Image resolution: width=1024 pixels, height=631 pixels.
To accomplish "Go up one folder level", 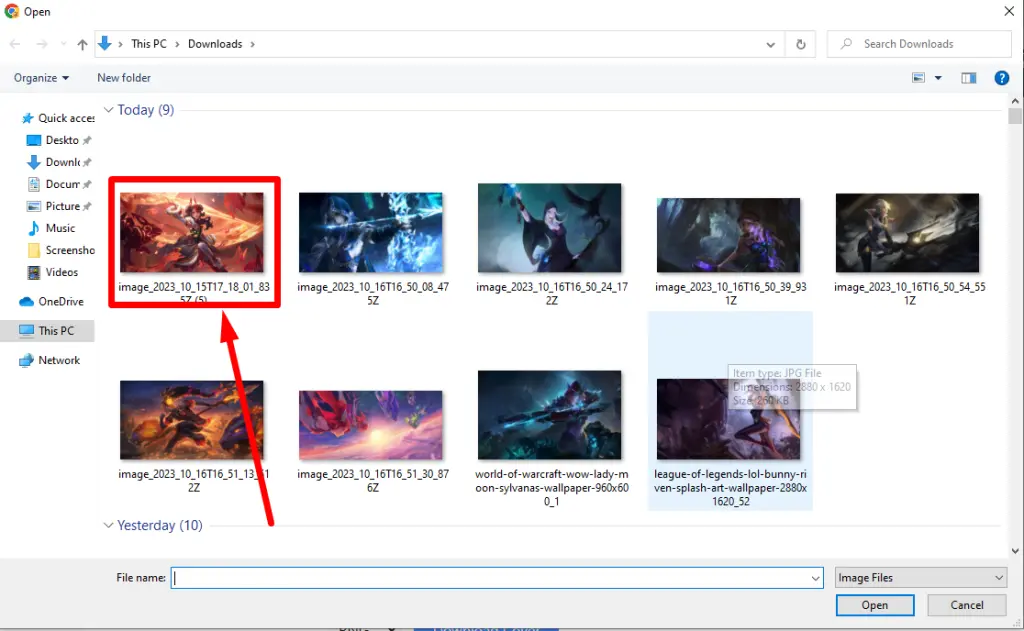I will (82, 44).
